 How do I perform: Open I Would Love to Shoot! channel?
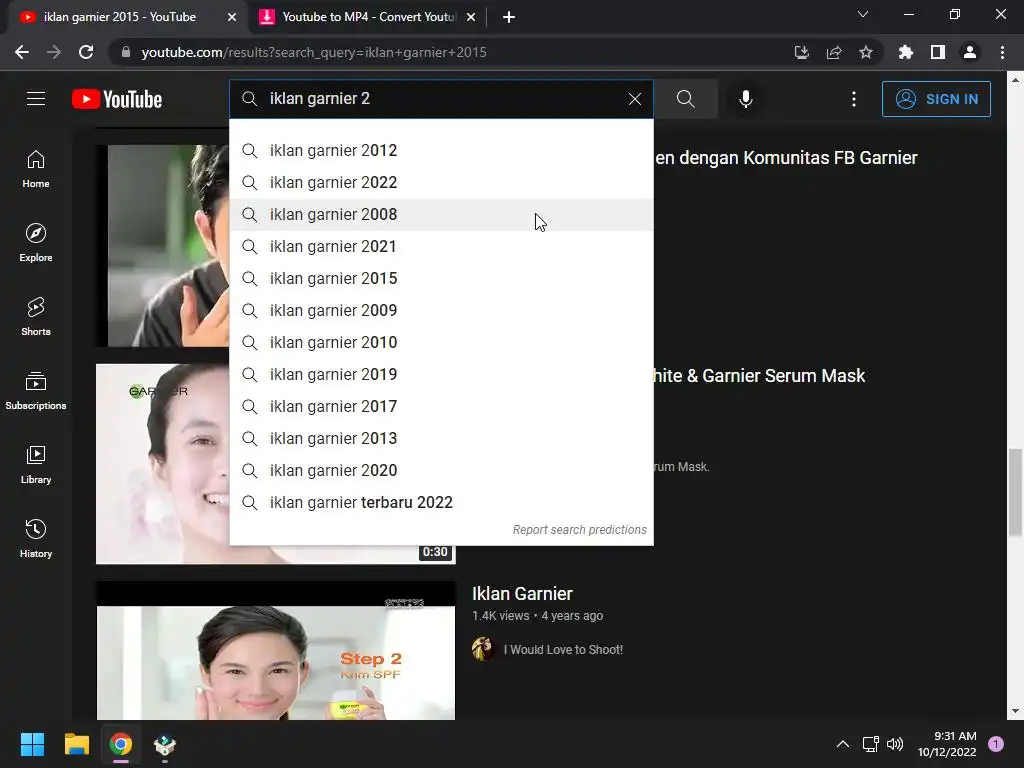563,650
